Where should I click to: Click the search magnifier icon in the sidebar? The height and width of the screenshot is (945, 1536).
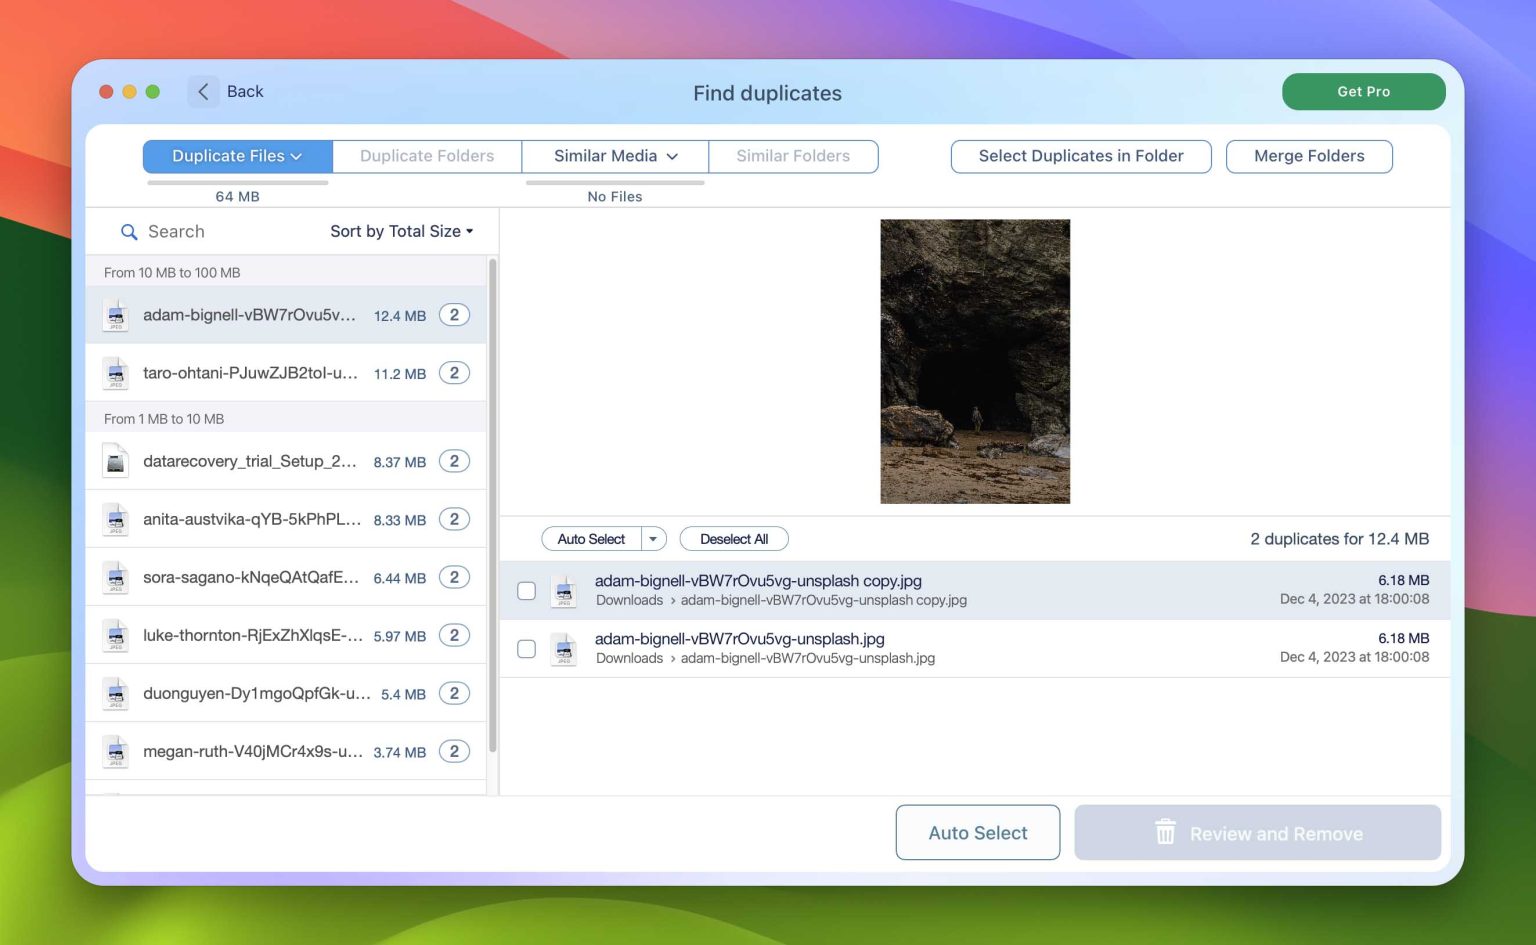click(x=129, y=231)
